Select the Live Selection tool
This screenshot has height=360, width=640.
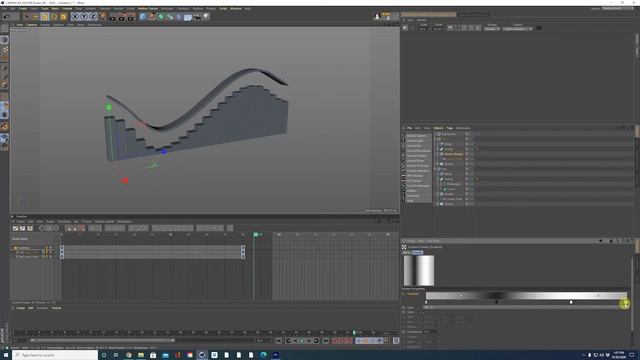[27, 17]
